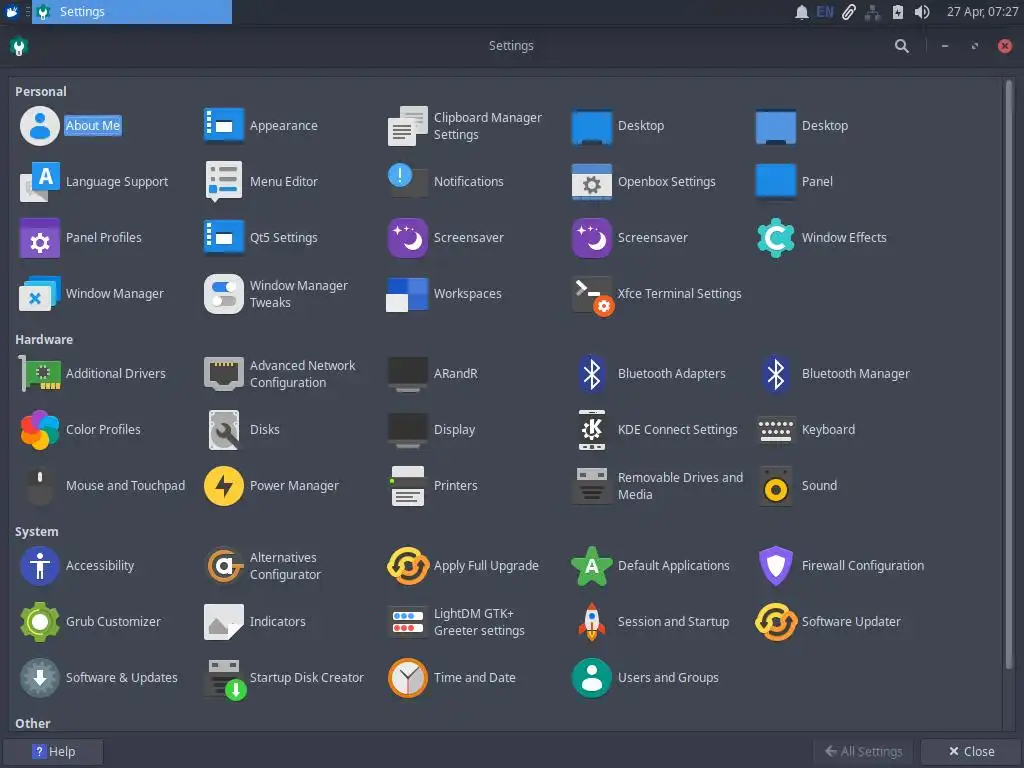Launch ARandR screen layout tool
The image size is (1024, 768).
pos(432,374)
